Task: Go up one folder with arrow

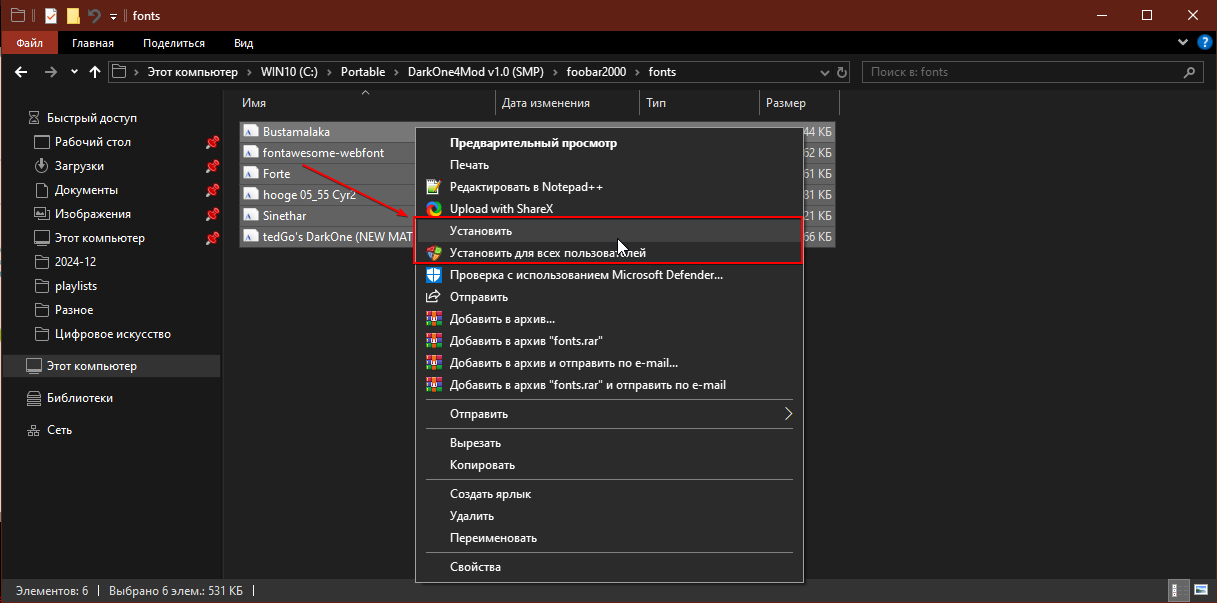Action: tap(95, 72)
